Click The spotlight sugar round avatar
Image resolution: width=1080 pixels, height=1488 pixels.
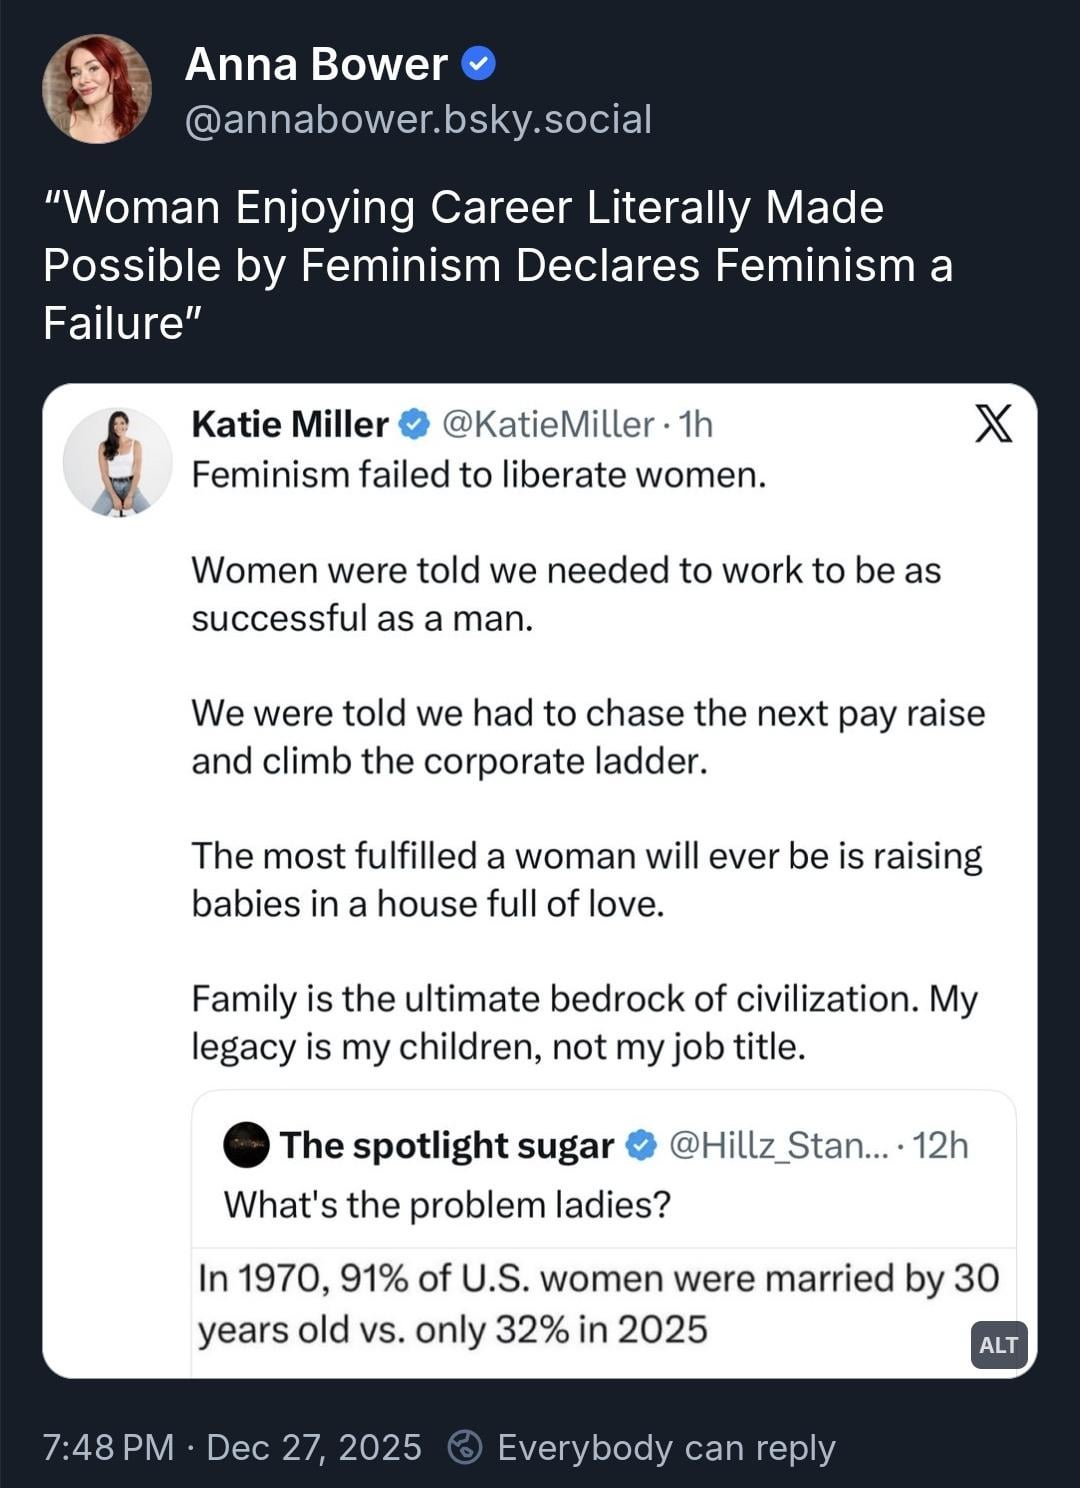click(246, 1145)
